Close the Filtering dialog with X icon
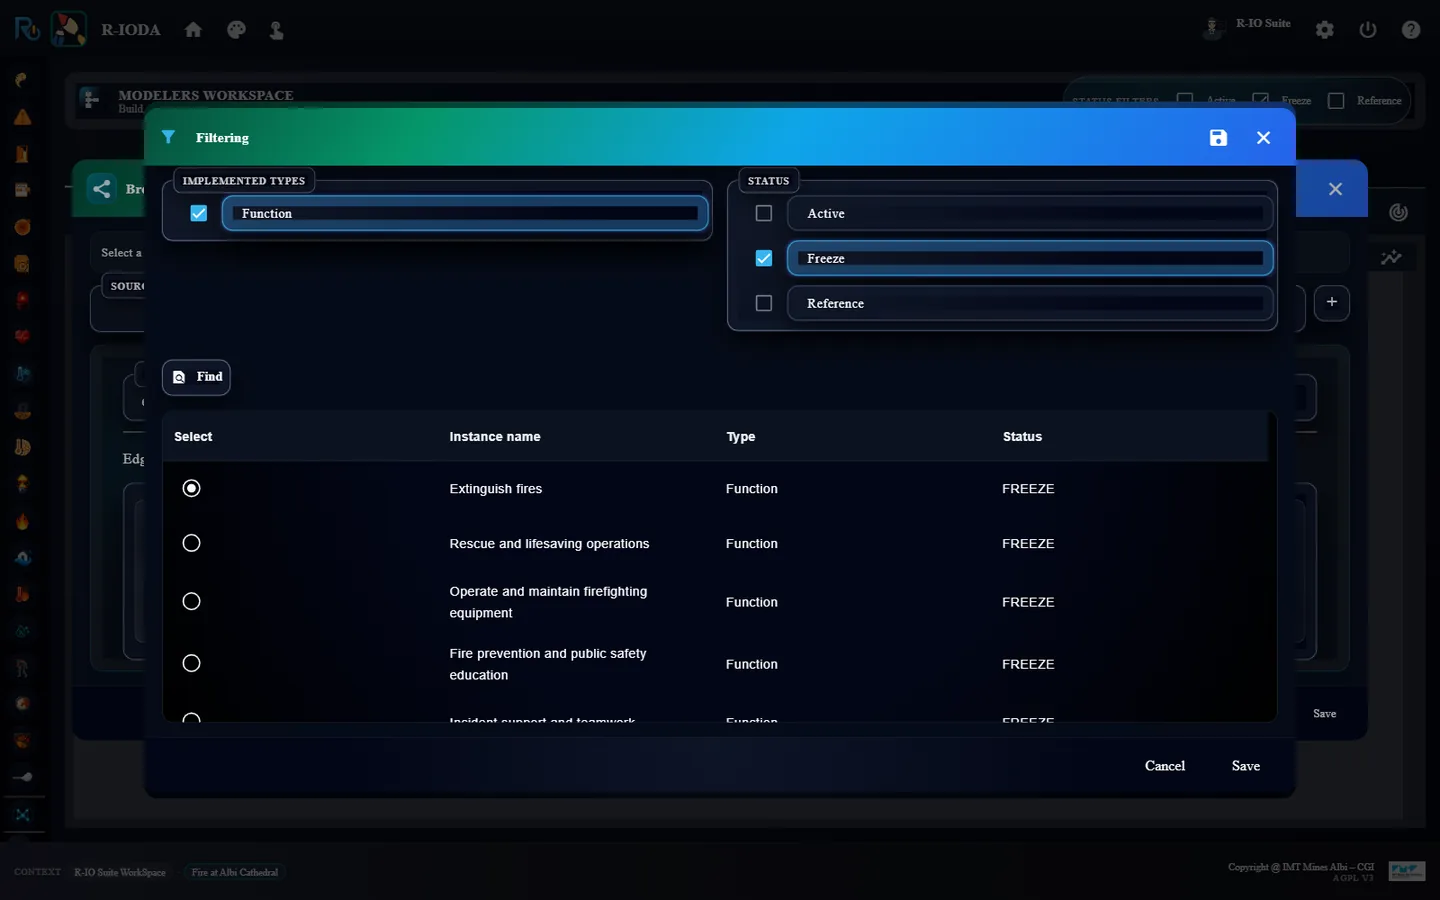The width and height of the screenshot is (1440, 900). click(1264, 138)
